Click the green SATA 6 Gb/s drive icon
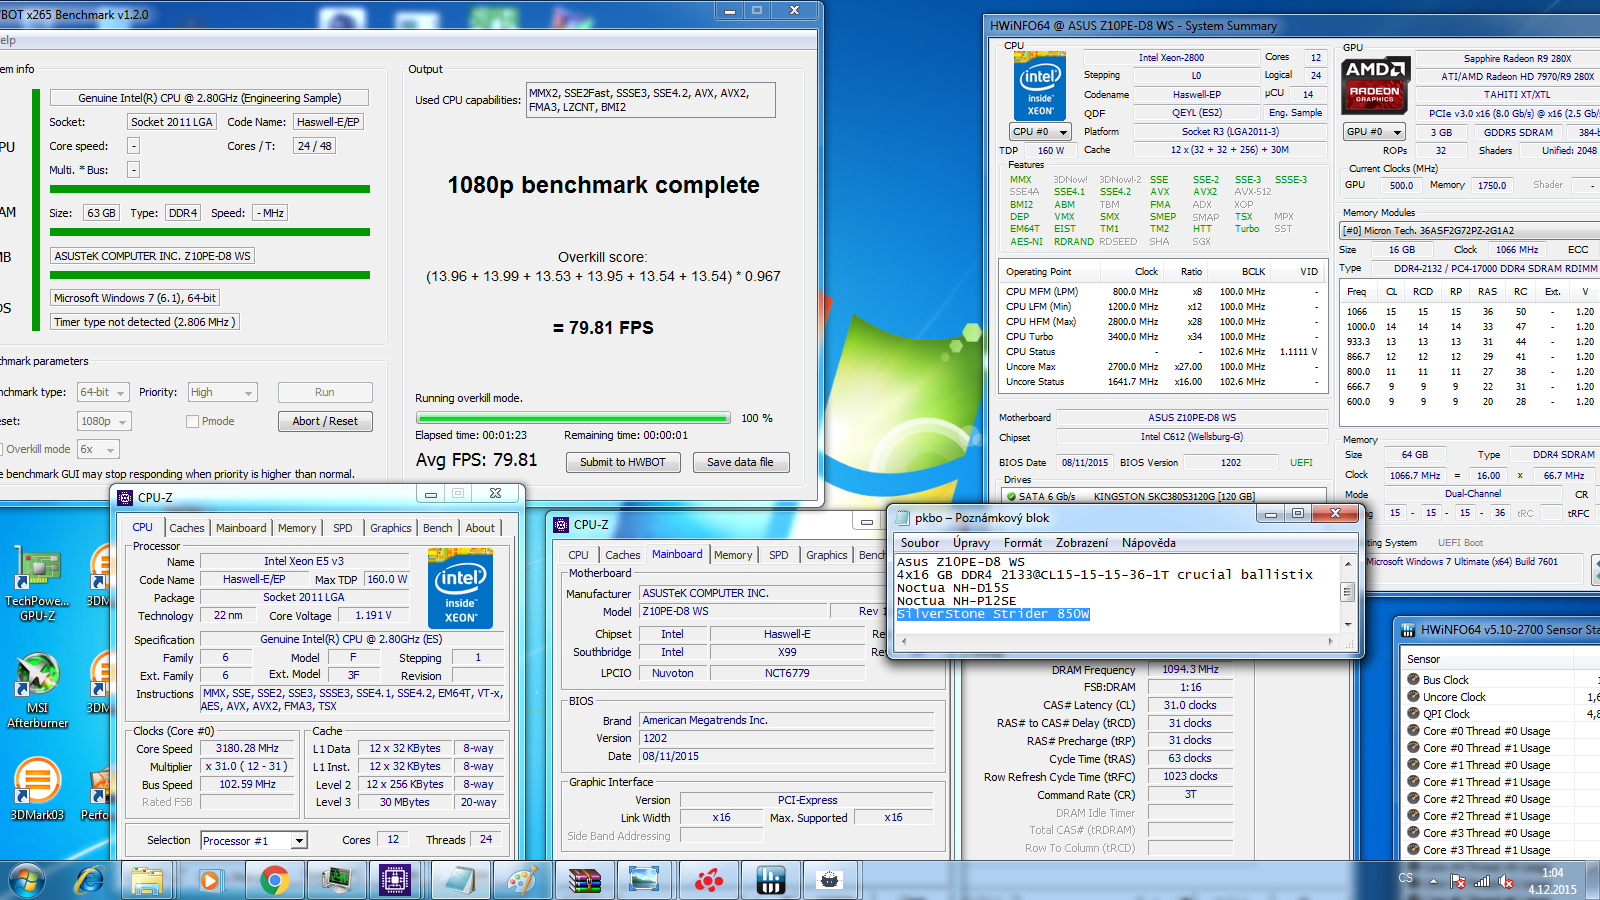The height and width of the screenshot is (900, 1600). 1011,496
